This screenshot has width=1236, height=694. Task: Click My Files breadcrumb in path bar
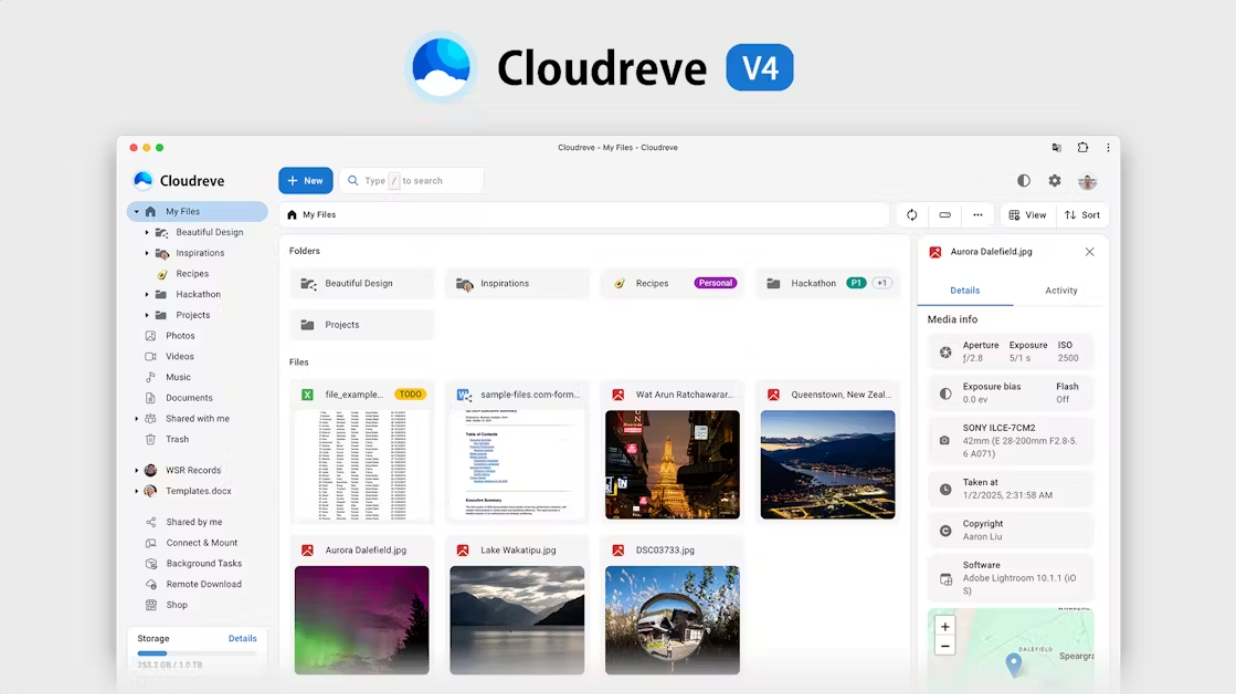click(x=312, y=215)
